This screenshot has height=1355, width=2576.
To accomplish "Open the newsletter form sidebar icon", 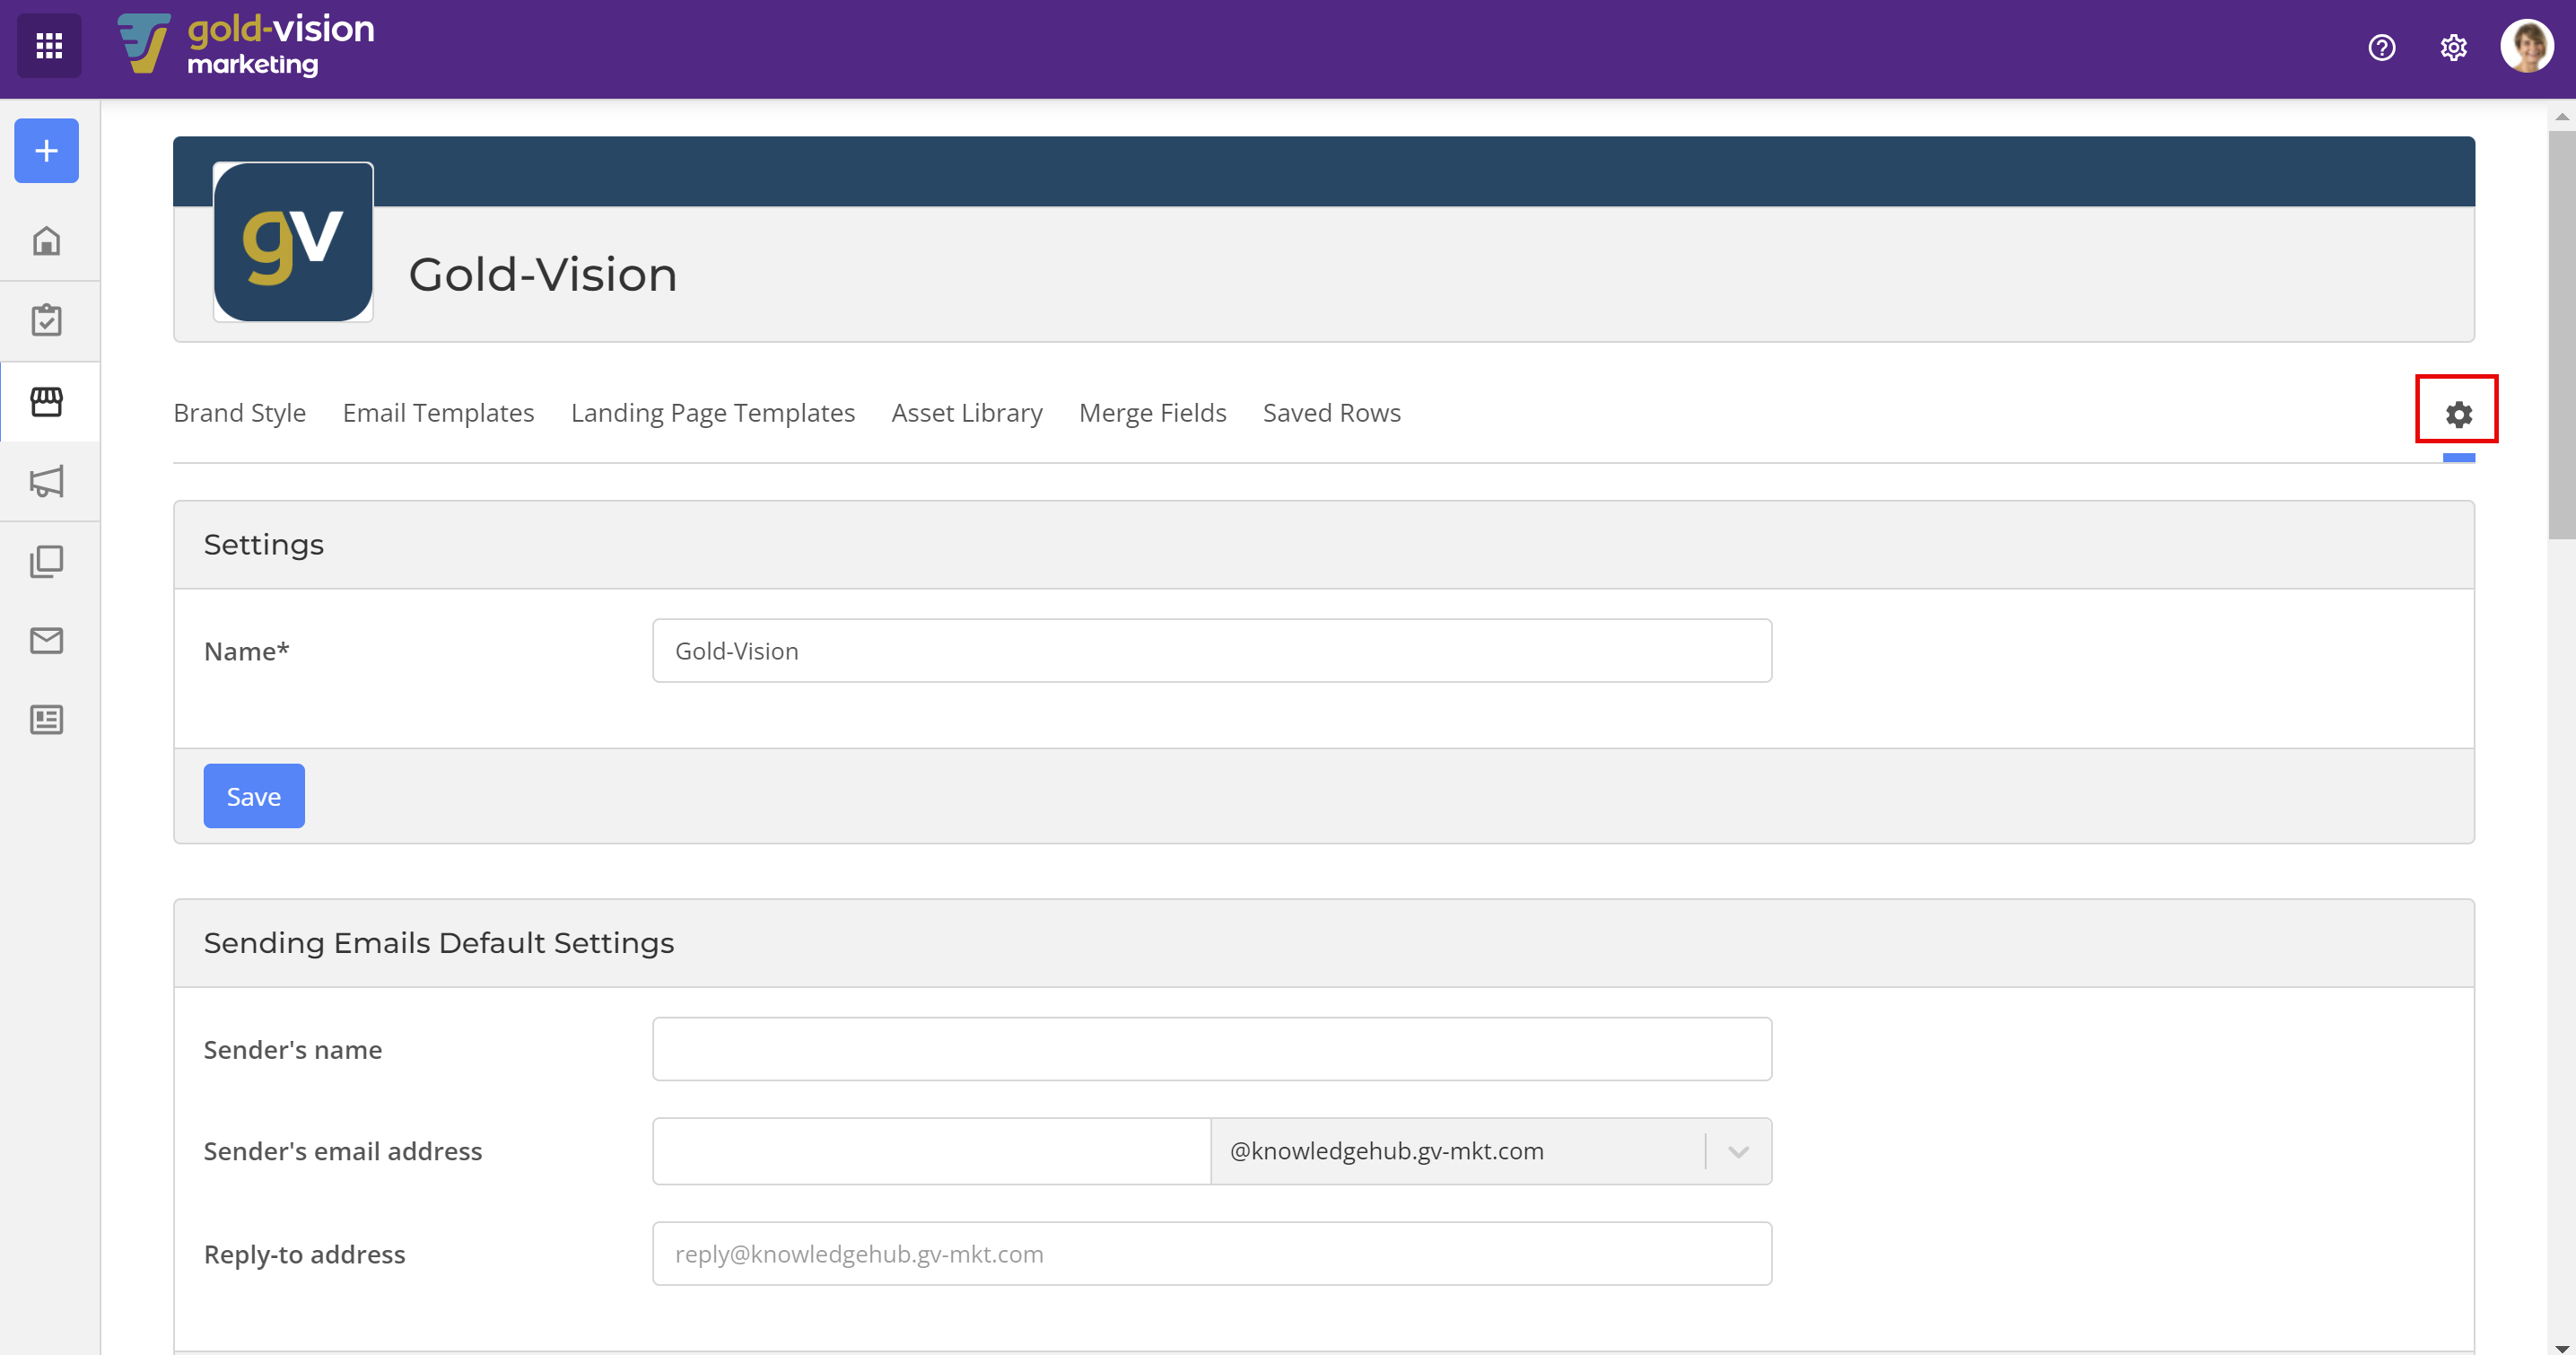I will click(x=47, y=719).
